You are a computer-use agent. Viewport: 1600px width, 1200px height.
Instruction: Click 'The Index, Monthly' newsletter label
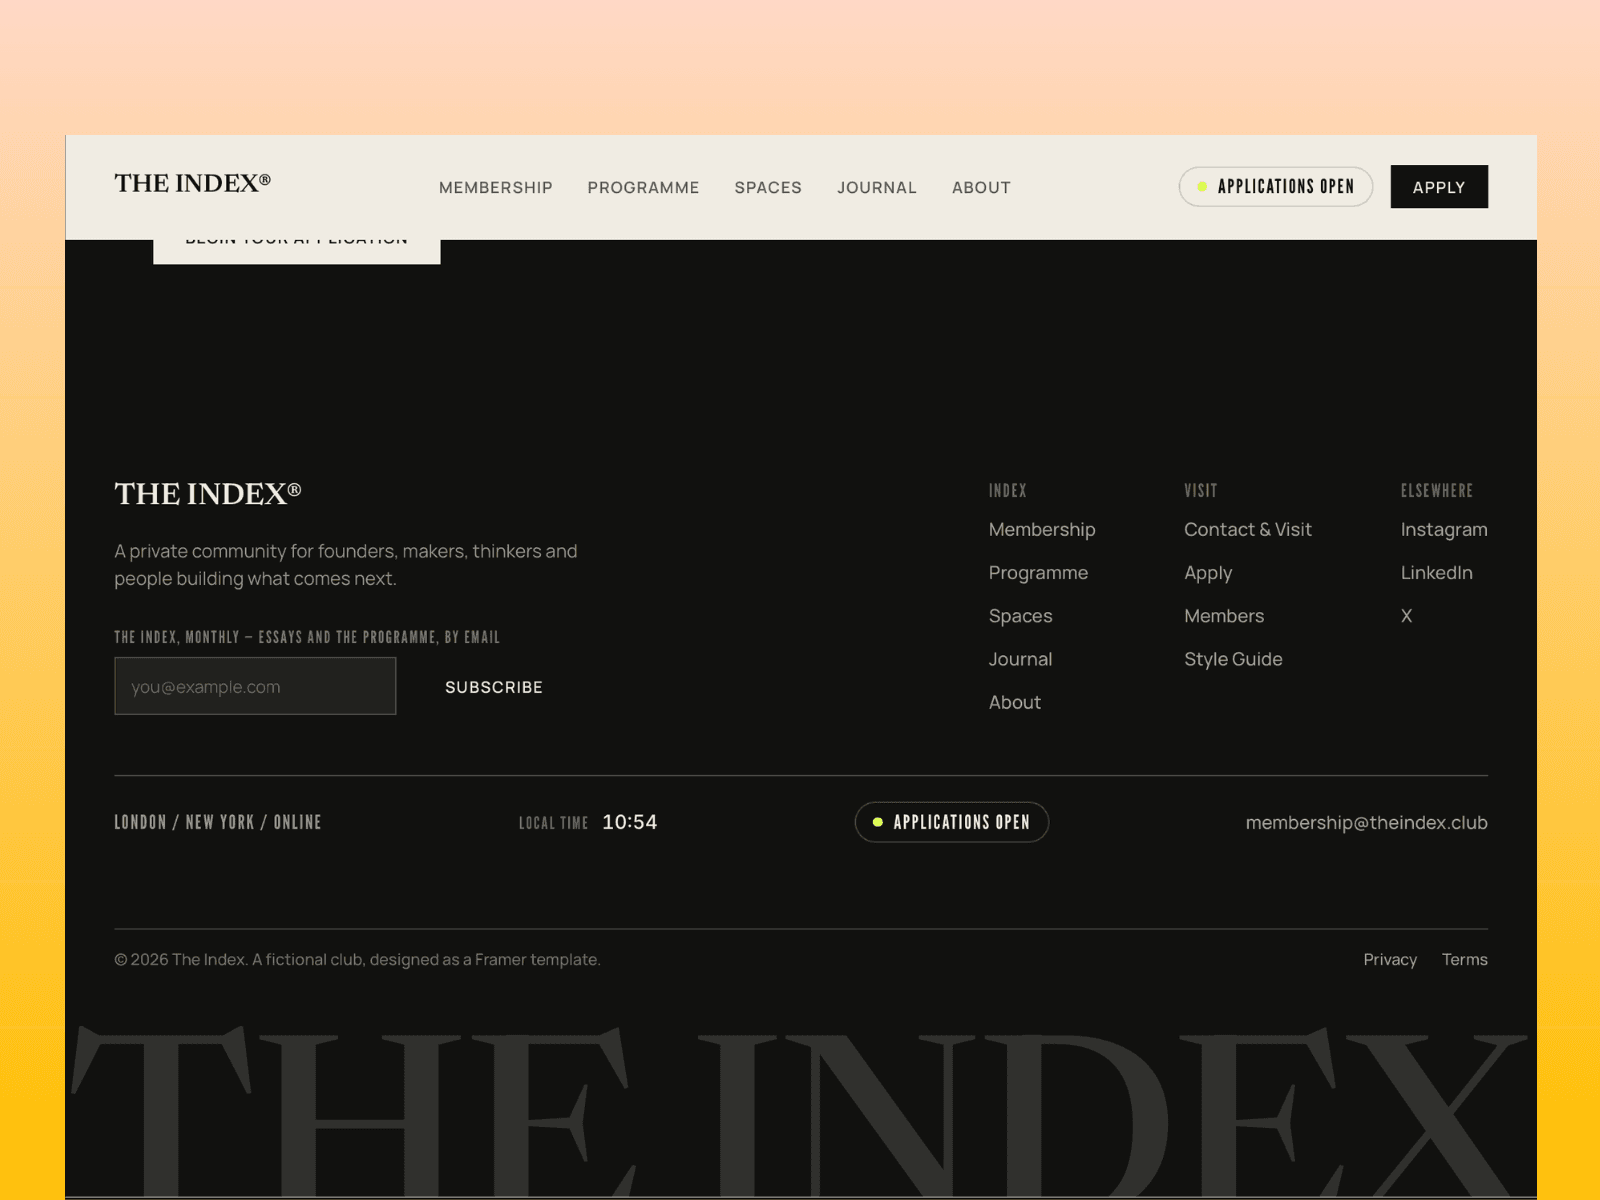coord(307,637)
